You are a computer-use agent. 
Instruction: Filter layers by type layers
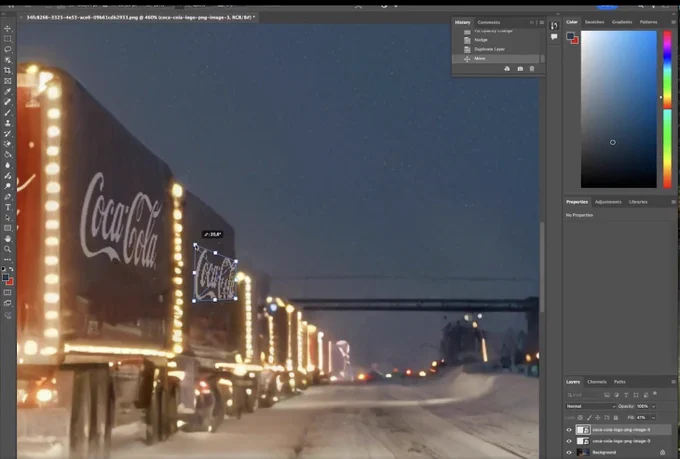[626, 395]
